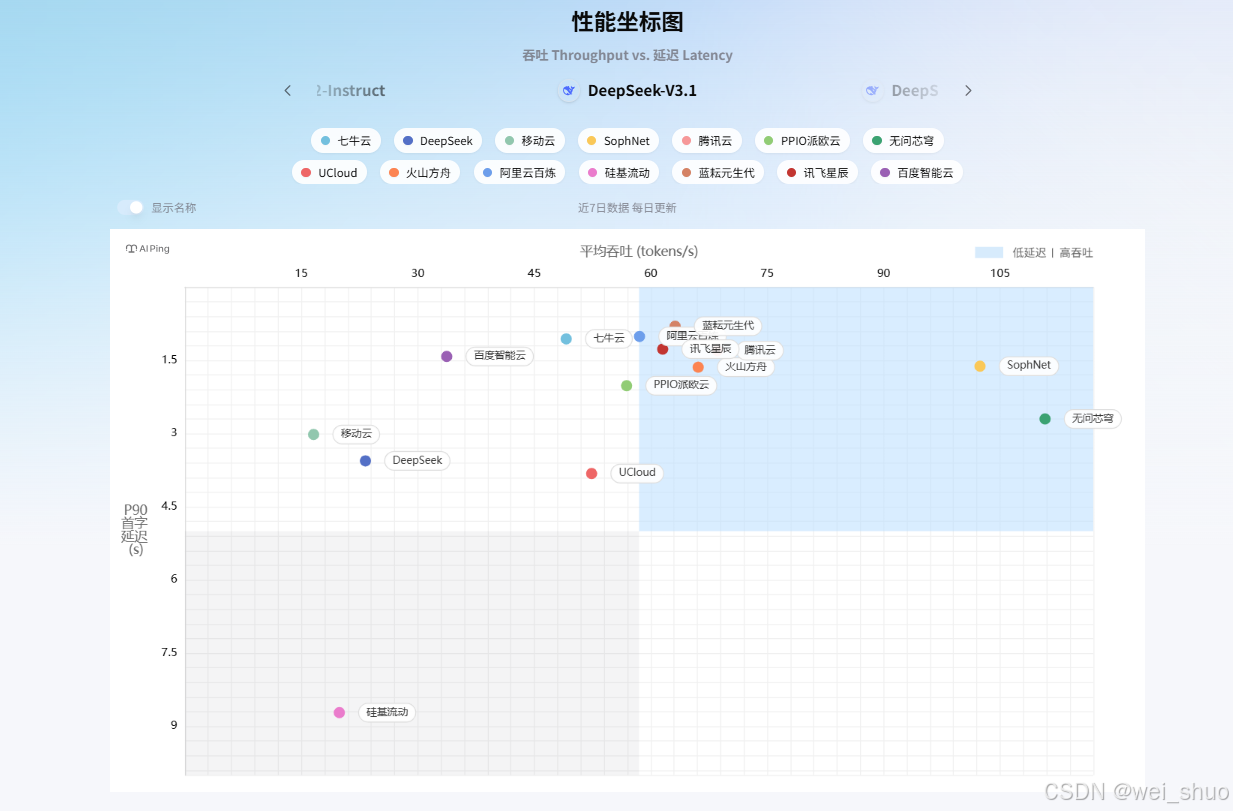Toggle the 移动云 legend filter
The image size is (1233, 811).
pyautogui.click(x=530, y=141)
